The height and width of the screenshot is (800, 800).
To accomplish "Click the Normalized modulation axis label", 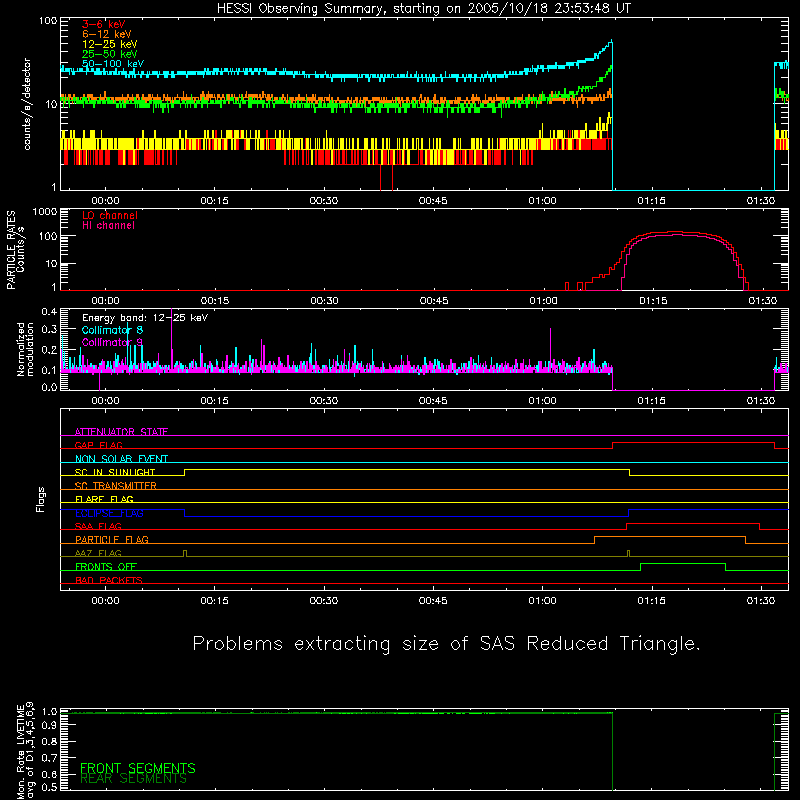I will [25, 349].
